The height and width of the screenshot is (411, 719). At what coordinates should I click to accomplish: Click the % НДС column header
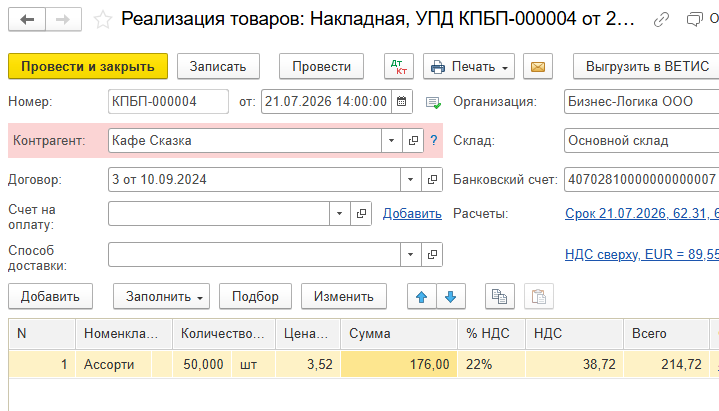tap(492, 333)
